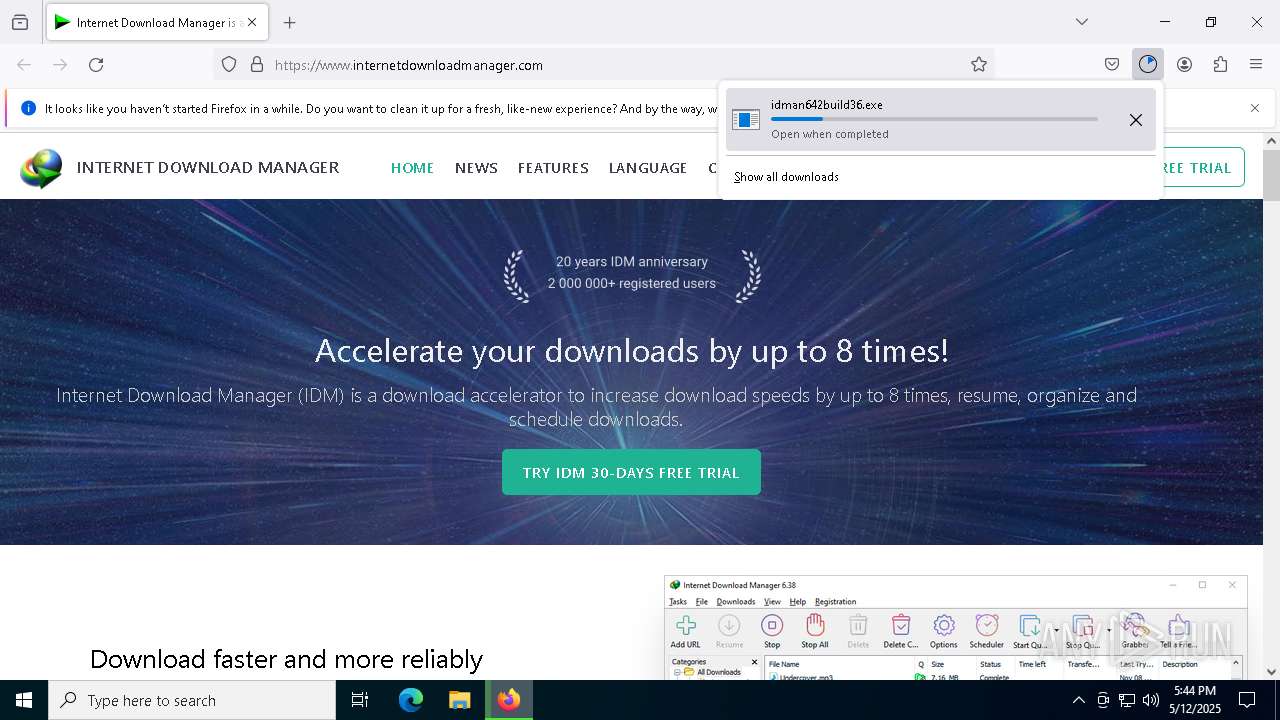This screenshot has height=720, width=1280.
Task: Click the browser forward arrow
Action: tap(60, 64)
